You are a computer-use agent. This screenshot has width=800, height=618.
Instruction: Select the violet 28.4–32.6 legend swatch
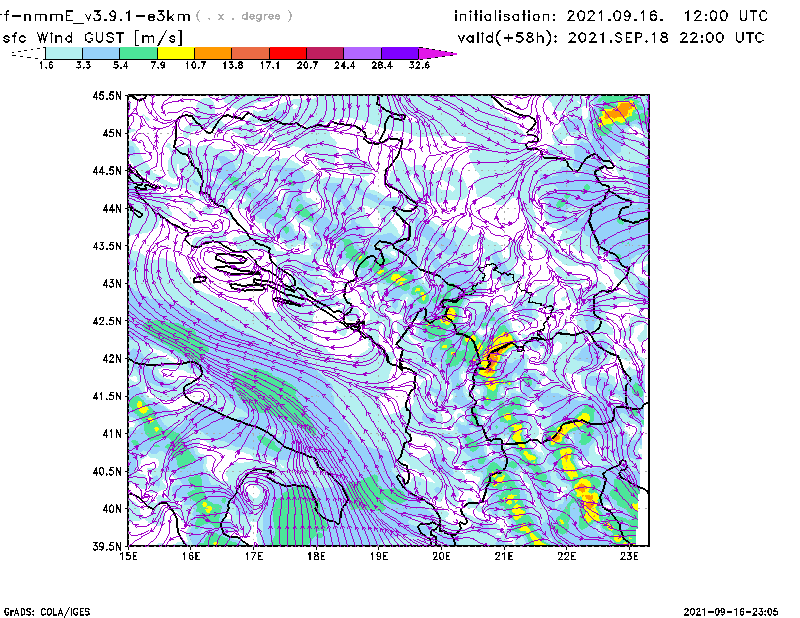pyautogui.click(x=399, y=53)
